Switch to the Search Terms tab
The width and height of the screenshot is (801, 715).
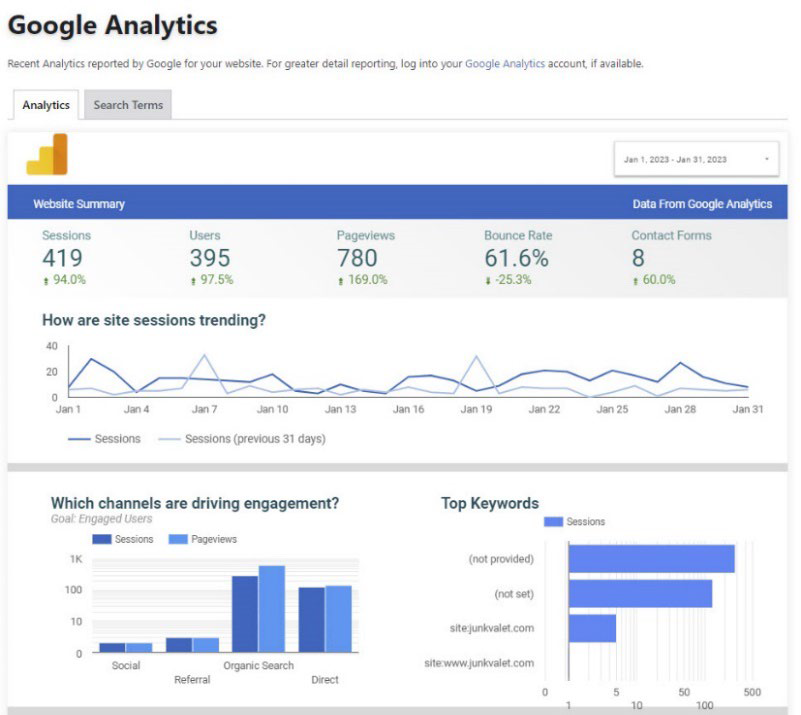point(128,105)
